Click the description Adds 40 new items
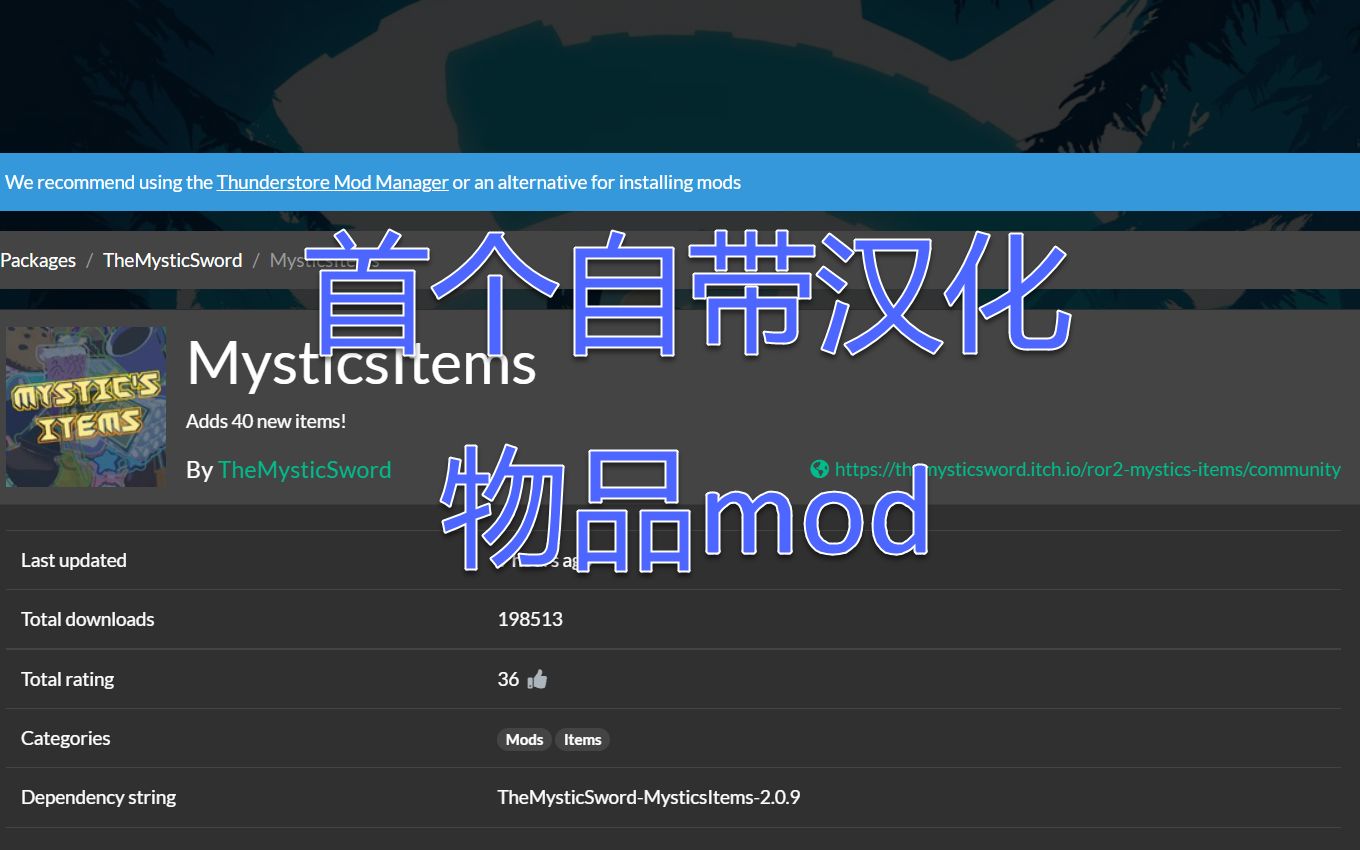 [265, 421]
